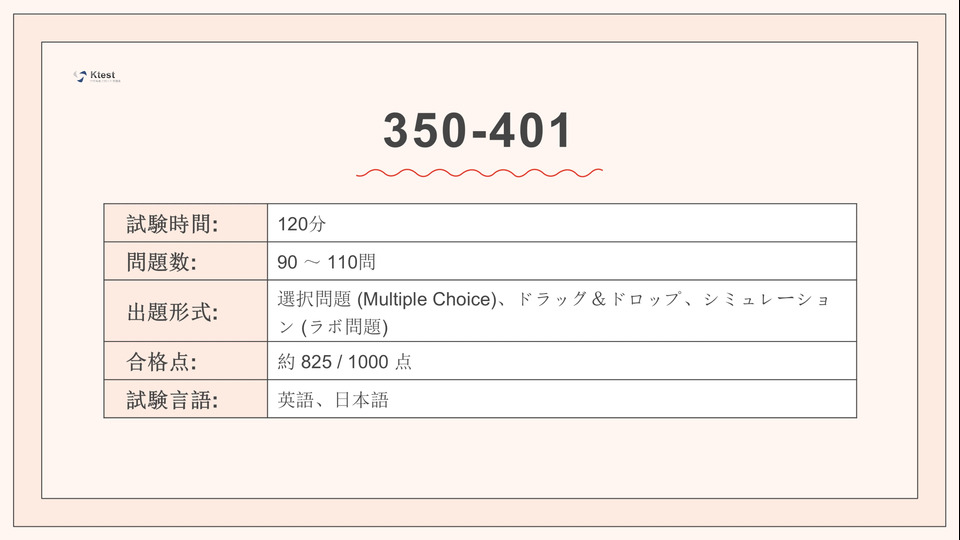Click the 英語 word
This screenshot has width=960, height=540.
(294, 400)
